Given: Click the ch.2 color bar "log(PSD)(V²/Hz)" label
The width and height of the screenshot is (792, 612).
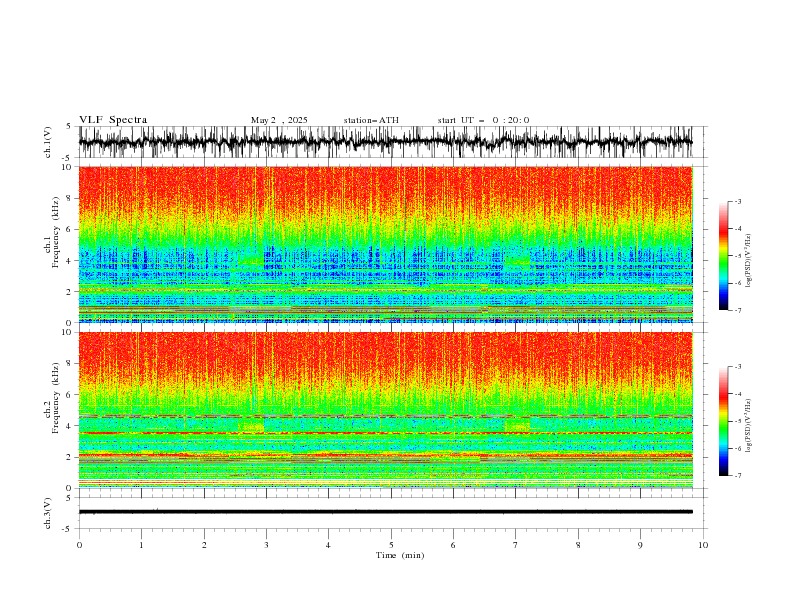Looking at the screenshot, I should coord(748,426).
